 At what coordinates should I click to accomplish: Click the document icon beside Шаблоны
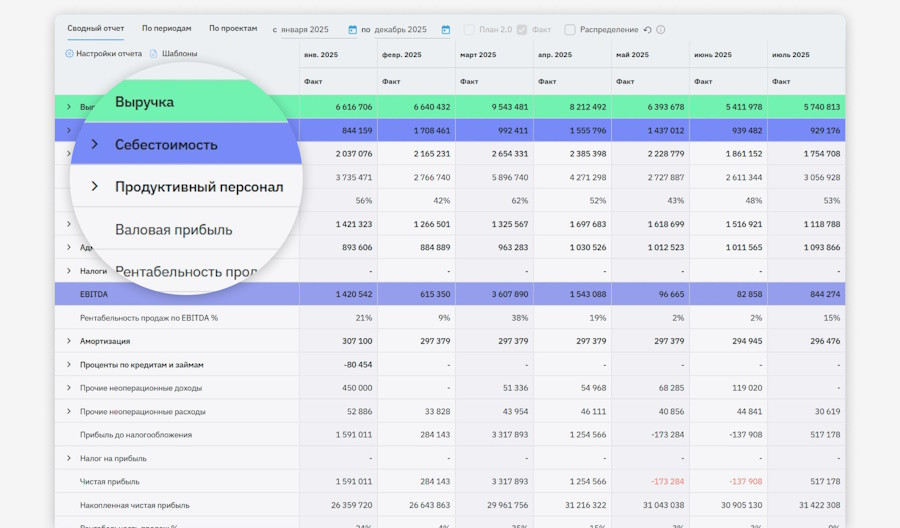click(x=153, y=54)
